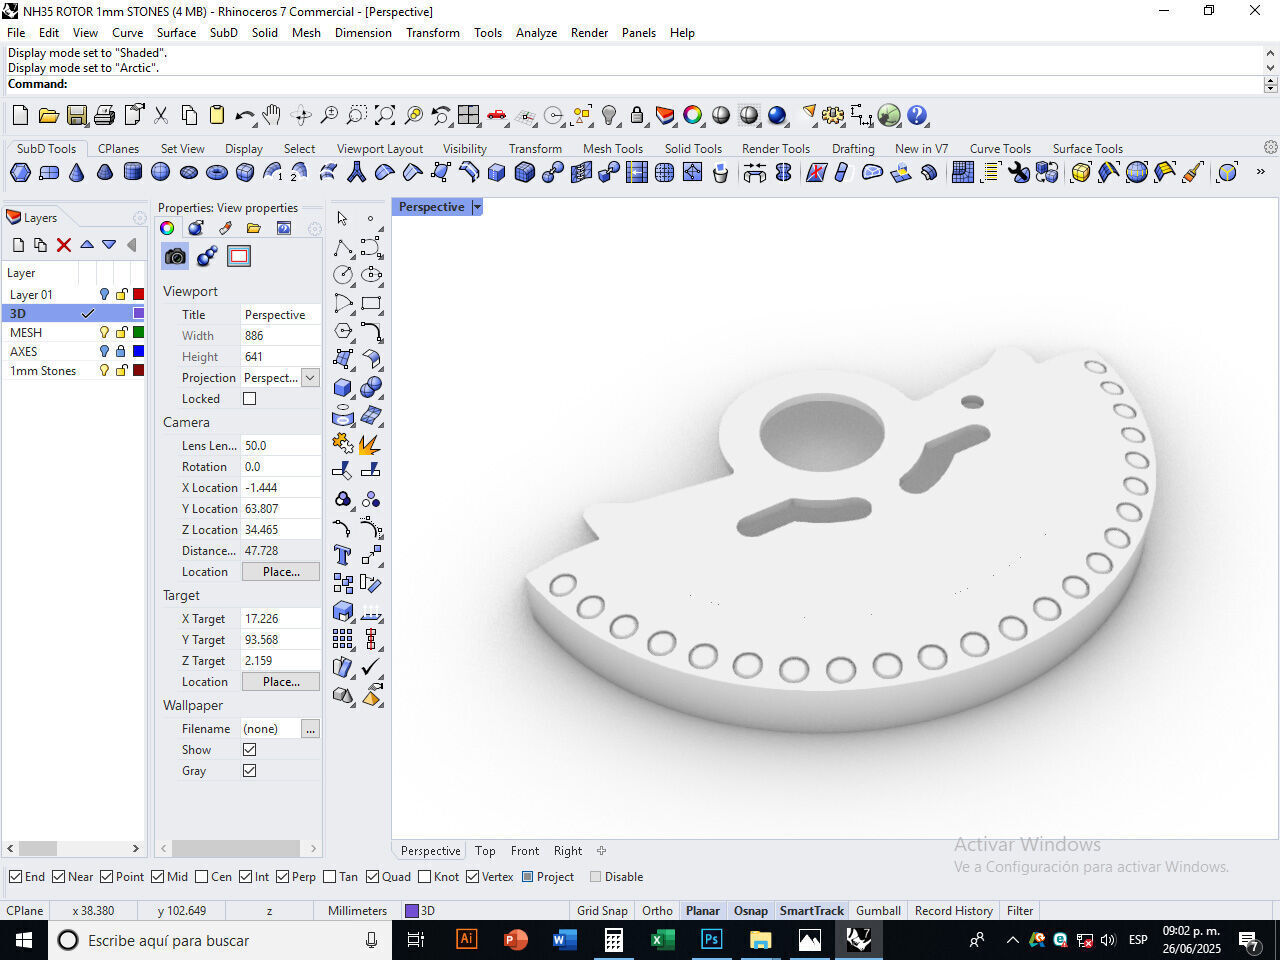Browse wallpaper file with ellipsis button
This screenshot has height=960, width=1280.
(x=311, y=729)
